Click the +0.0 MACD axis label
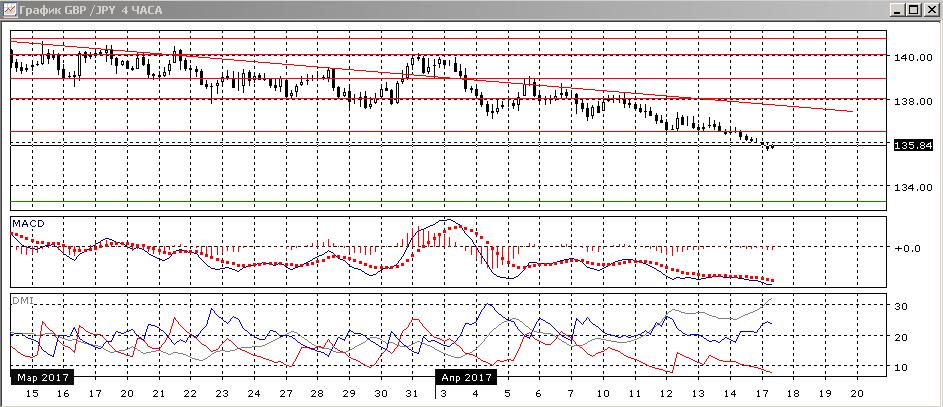The width and height of the screenshot is (943, 407). tap(907, 248)
